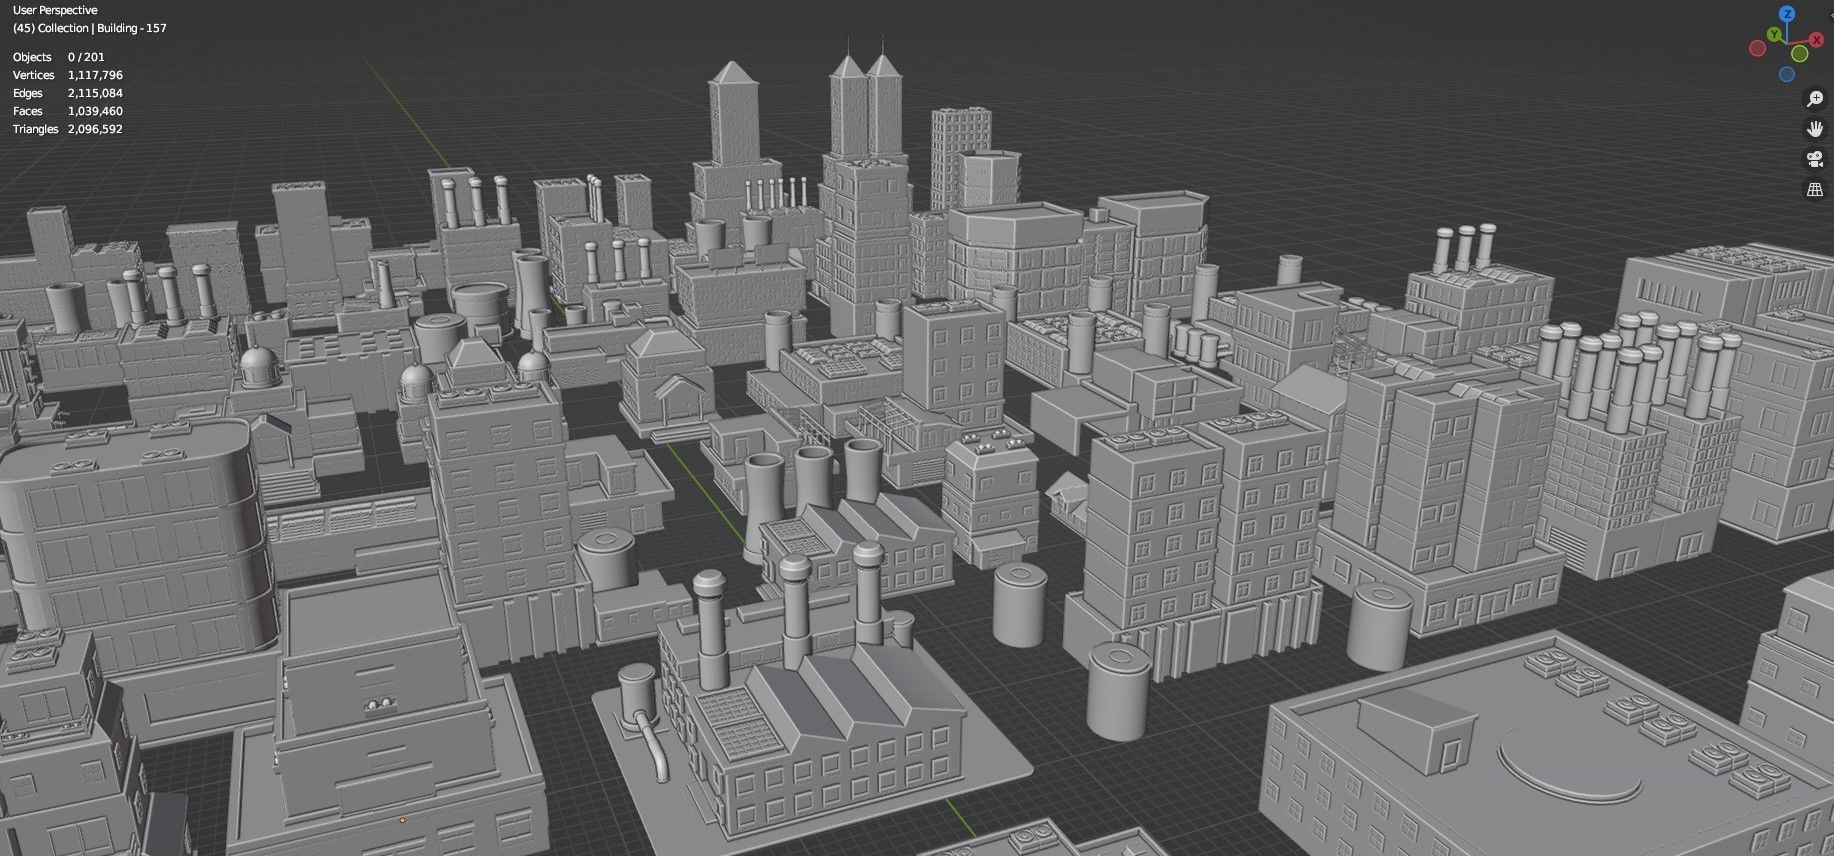Click the 'User Perspective' viewport label

(x=55, y=10)
